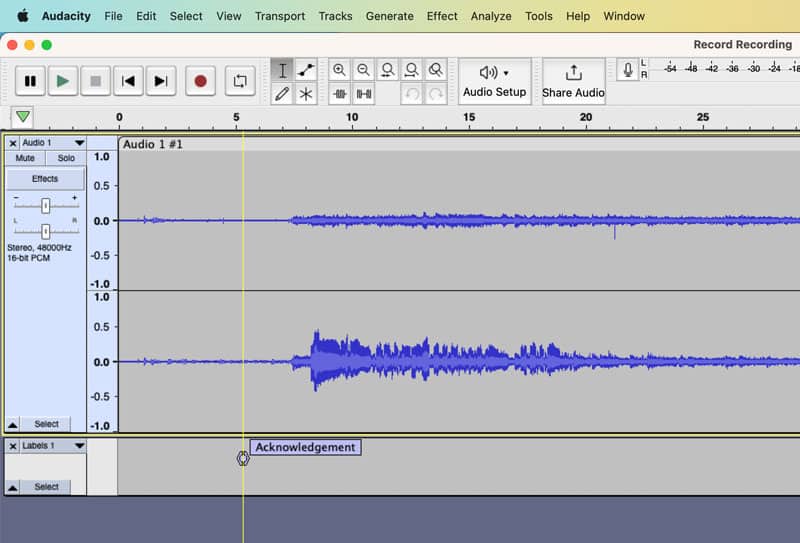Toggle the Loop playback button
Screen dimensions: 800x543
(240, 81)
